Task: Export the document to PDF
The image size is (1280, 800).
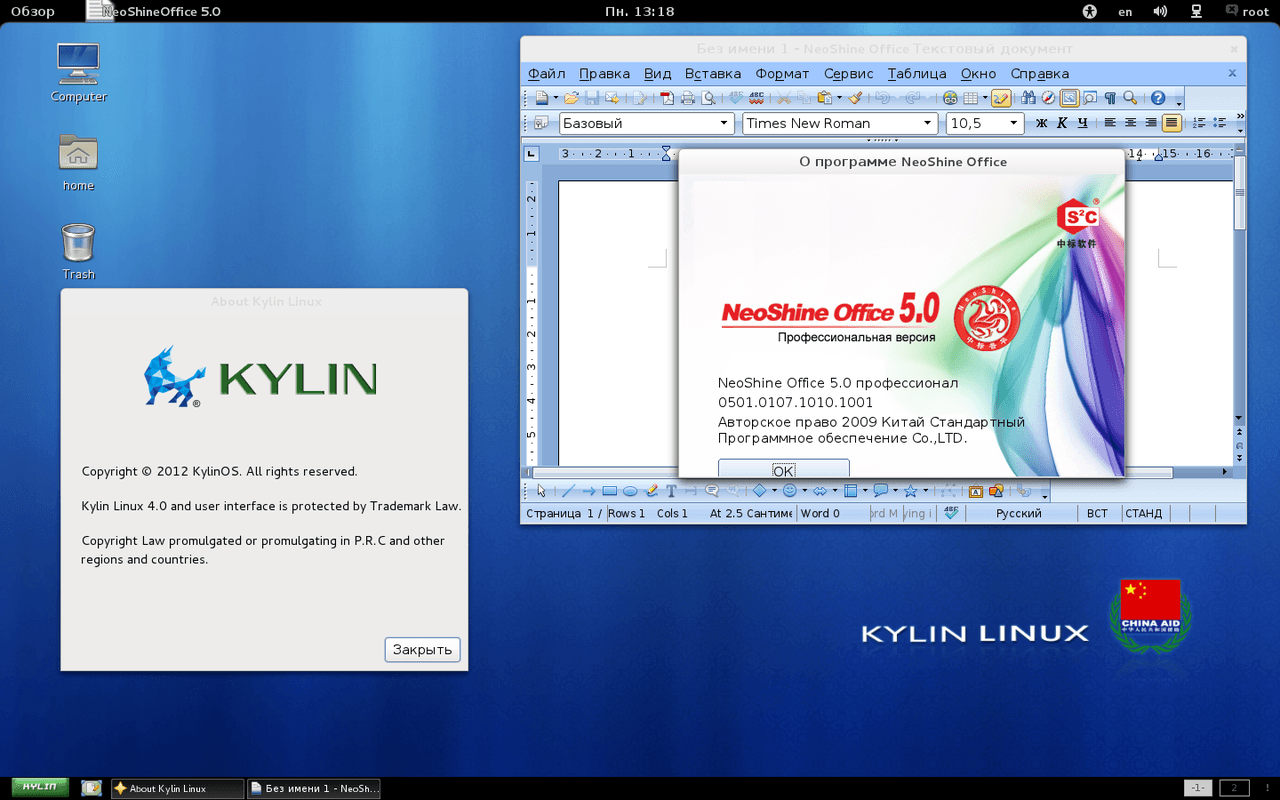Action: (666, 98)
